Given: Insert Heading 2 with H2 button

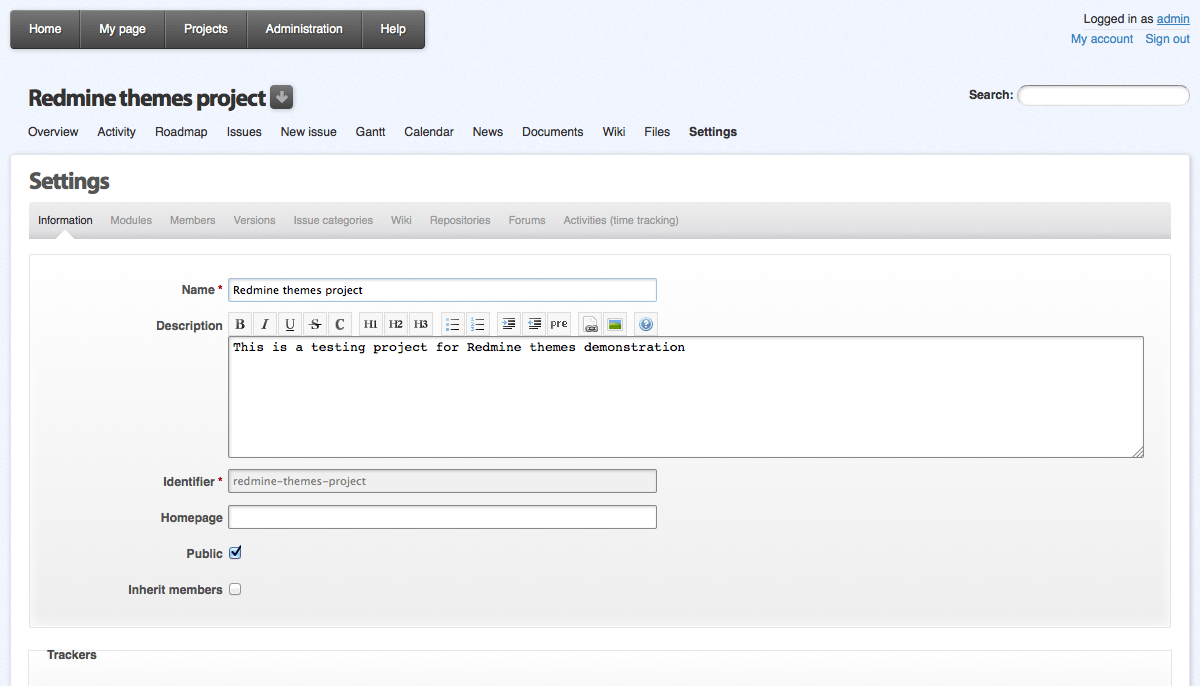Looking at the screenshot, I should (396, 324).
